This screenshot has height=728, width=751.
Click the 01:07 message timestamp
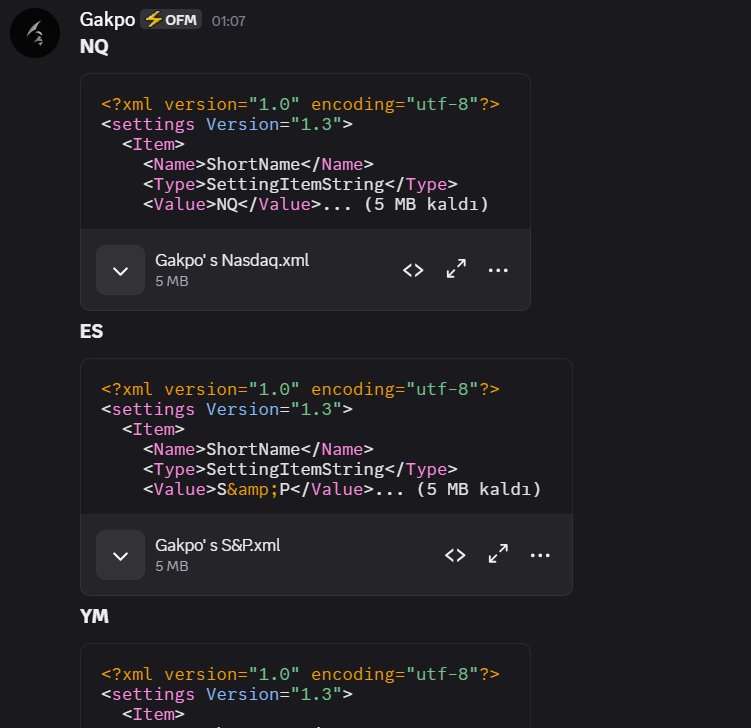228,21
